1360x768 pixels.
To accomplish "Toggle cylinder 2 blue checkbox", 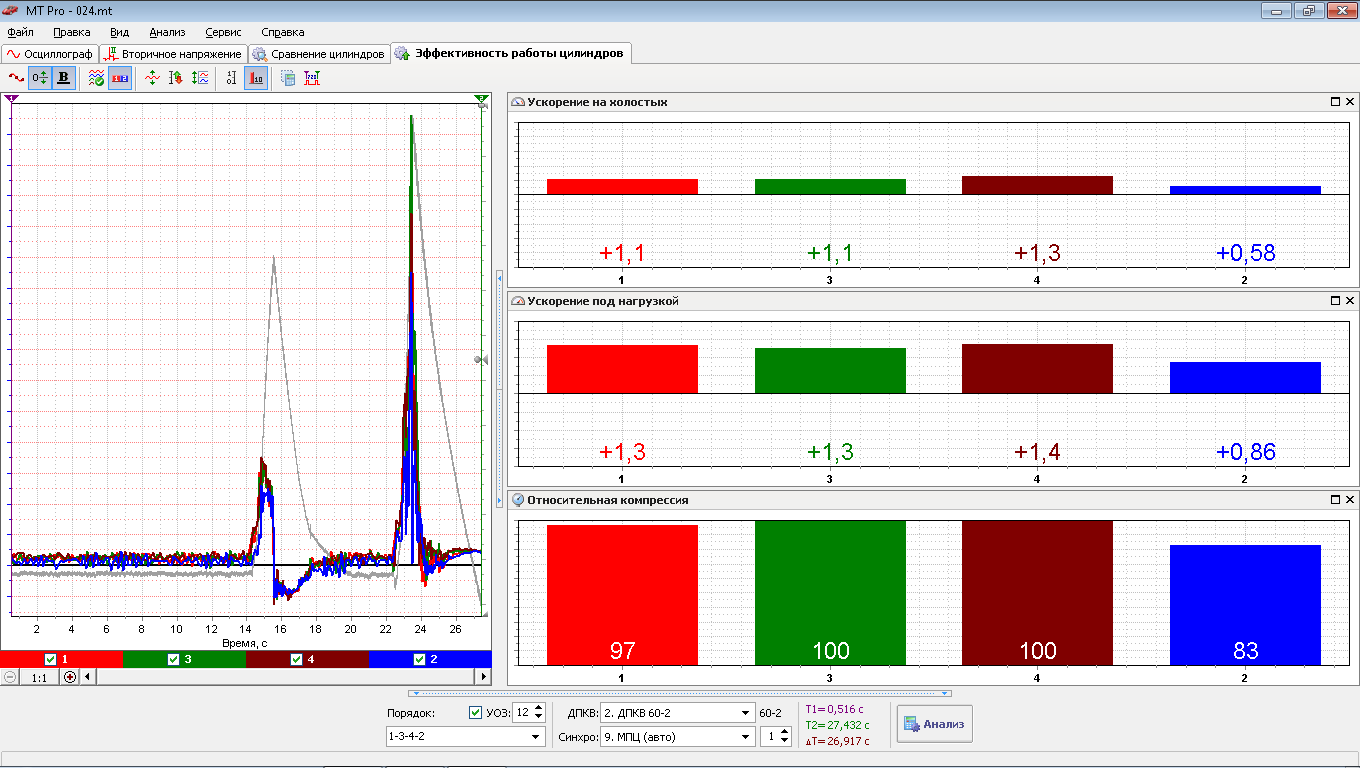I will (420, 659).
